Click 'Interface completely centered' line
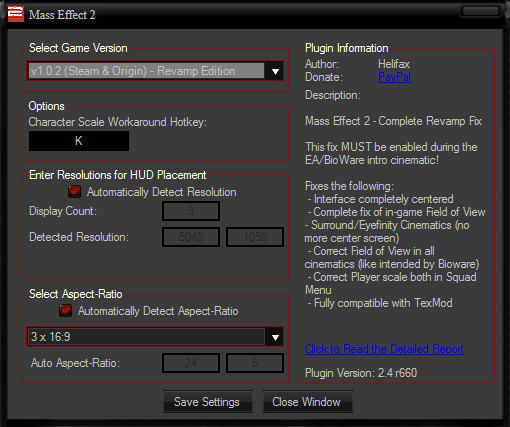The width and height of the screenshot is (510, 427). click(381, 199)
